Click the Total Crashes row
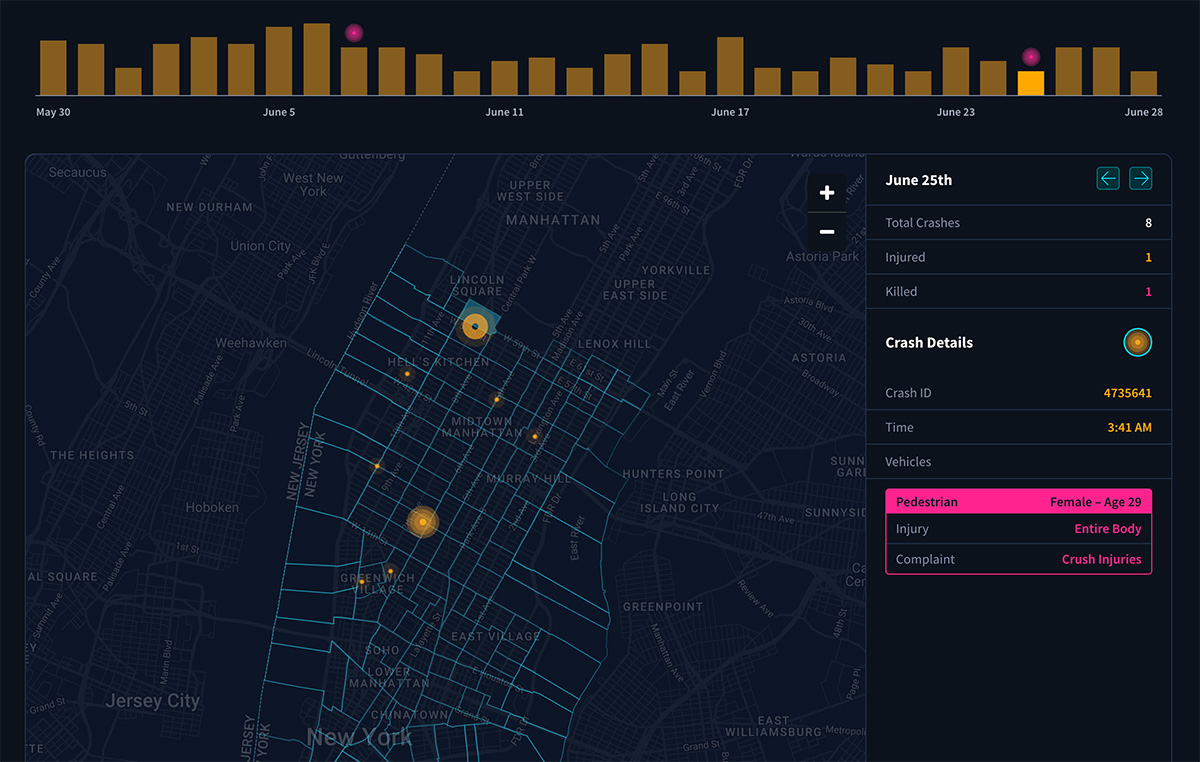This screenshot has height=762, width=1200. (x=1018, y=223)
